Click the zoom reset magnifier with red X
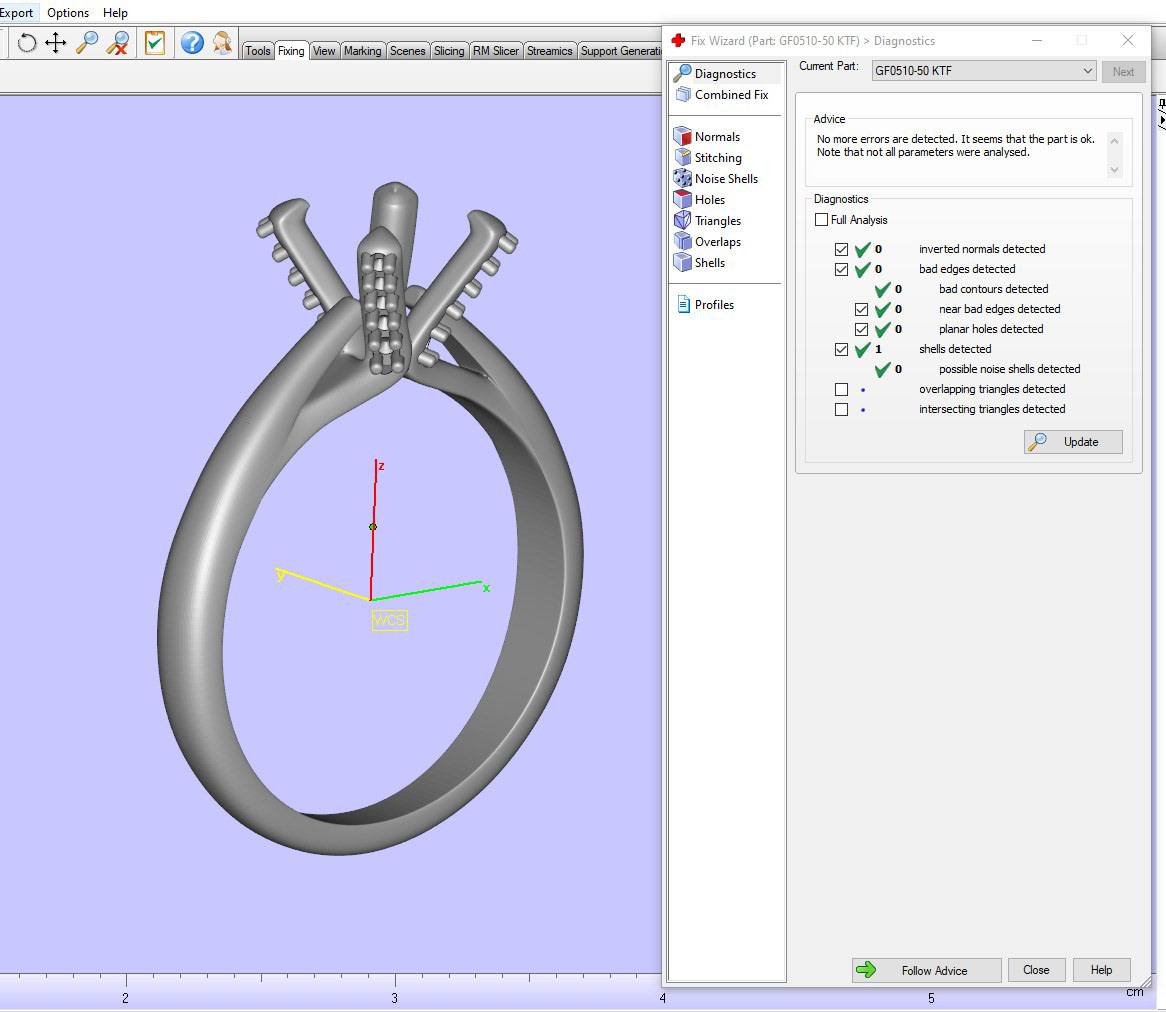 117,43
